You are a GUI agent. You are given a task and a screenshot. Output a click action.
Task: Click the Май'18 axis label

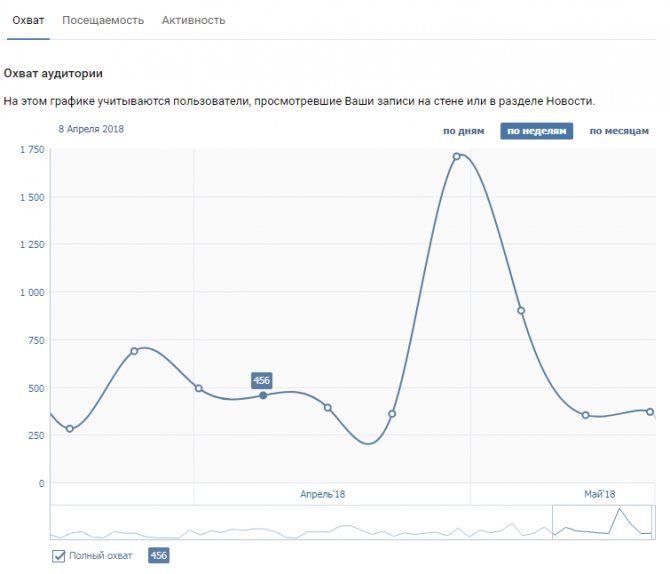(x=599, y=495)
